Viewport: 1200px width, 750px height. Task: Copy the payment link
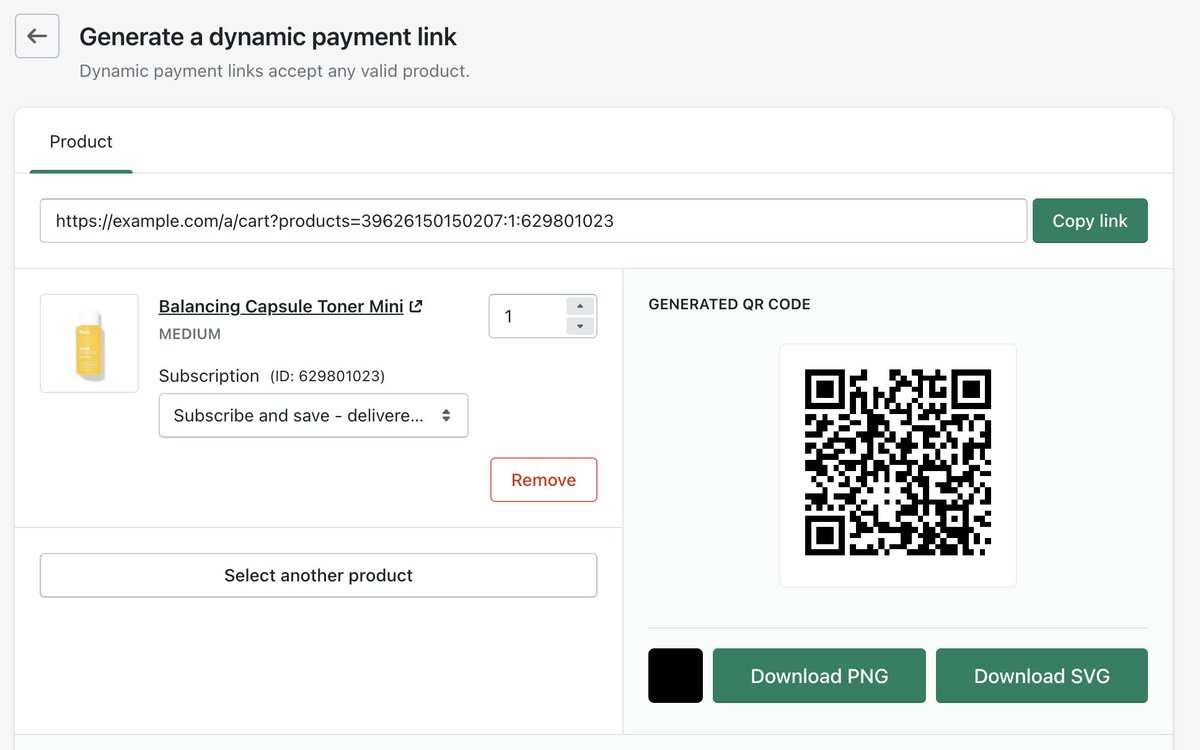(1090, 221)
